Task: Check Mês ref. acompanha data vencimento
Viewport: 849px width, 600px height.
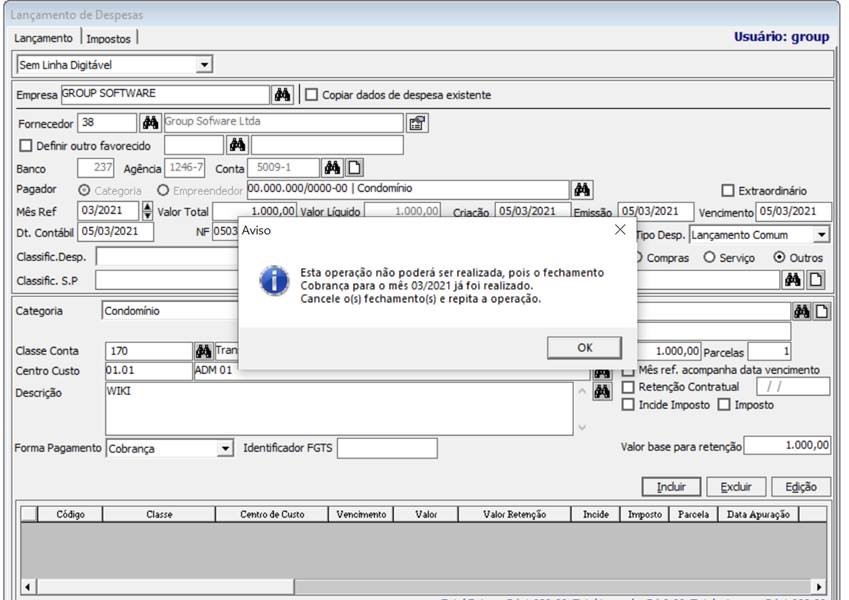Action: coord(628,370)
